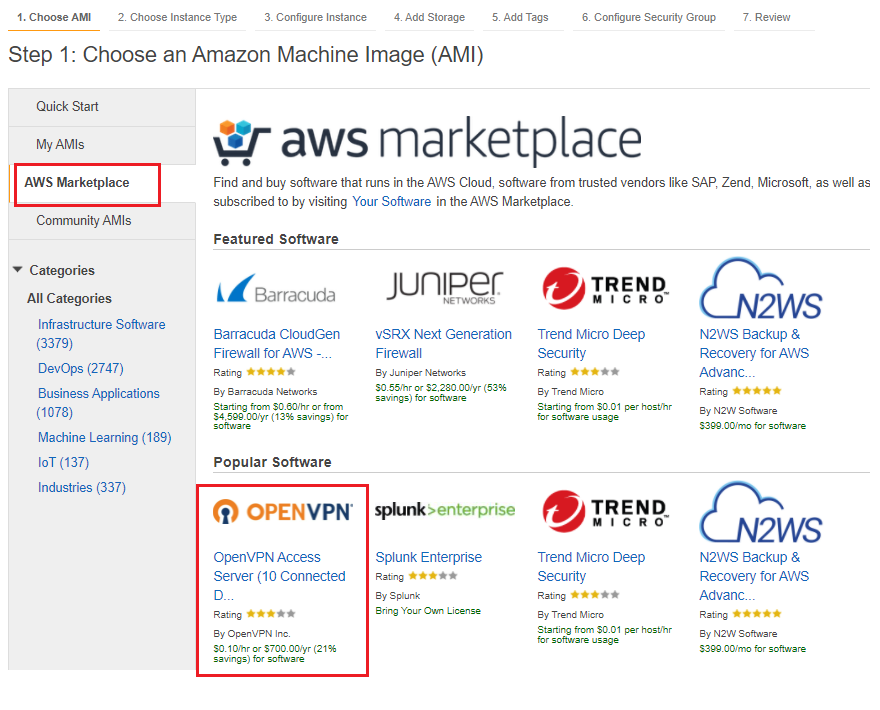Screen dimensions: 880x710
Task: Collapse the Categories section arrow
Action: (17, 270)
